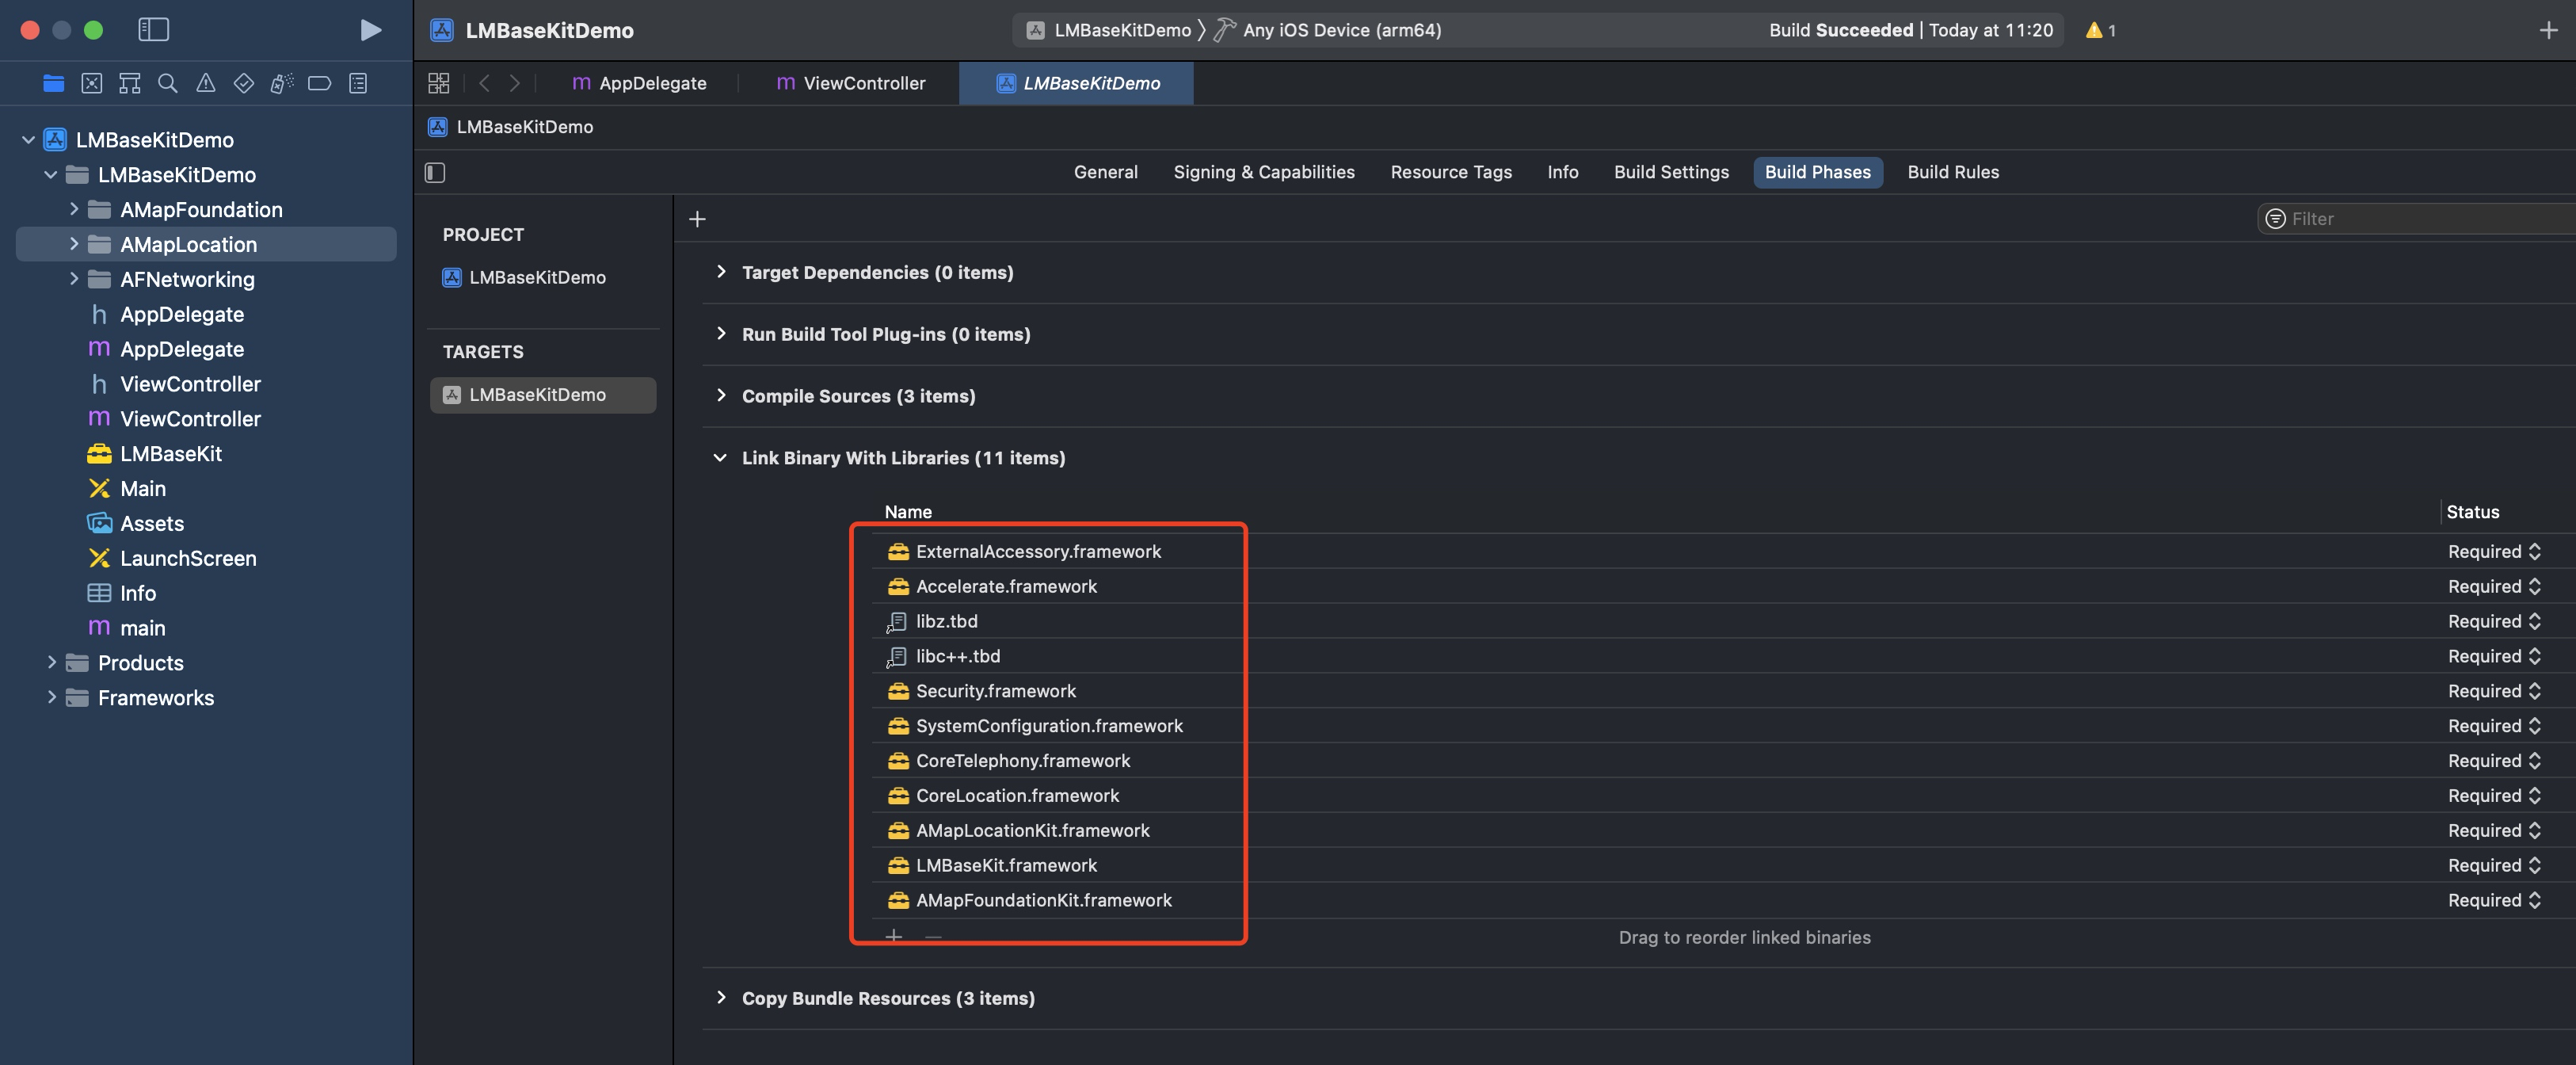This screenshot has width=2576, height=1065.
Task: Click the warning indicator in the toolbar
Action: (x=2100, y=30)
